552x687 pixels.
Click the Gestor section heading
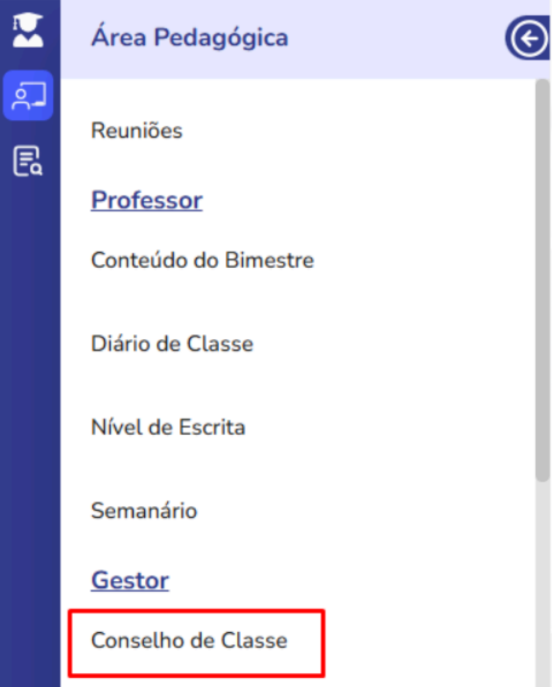coord(130,581)
